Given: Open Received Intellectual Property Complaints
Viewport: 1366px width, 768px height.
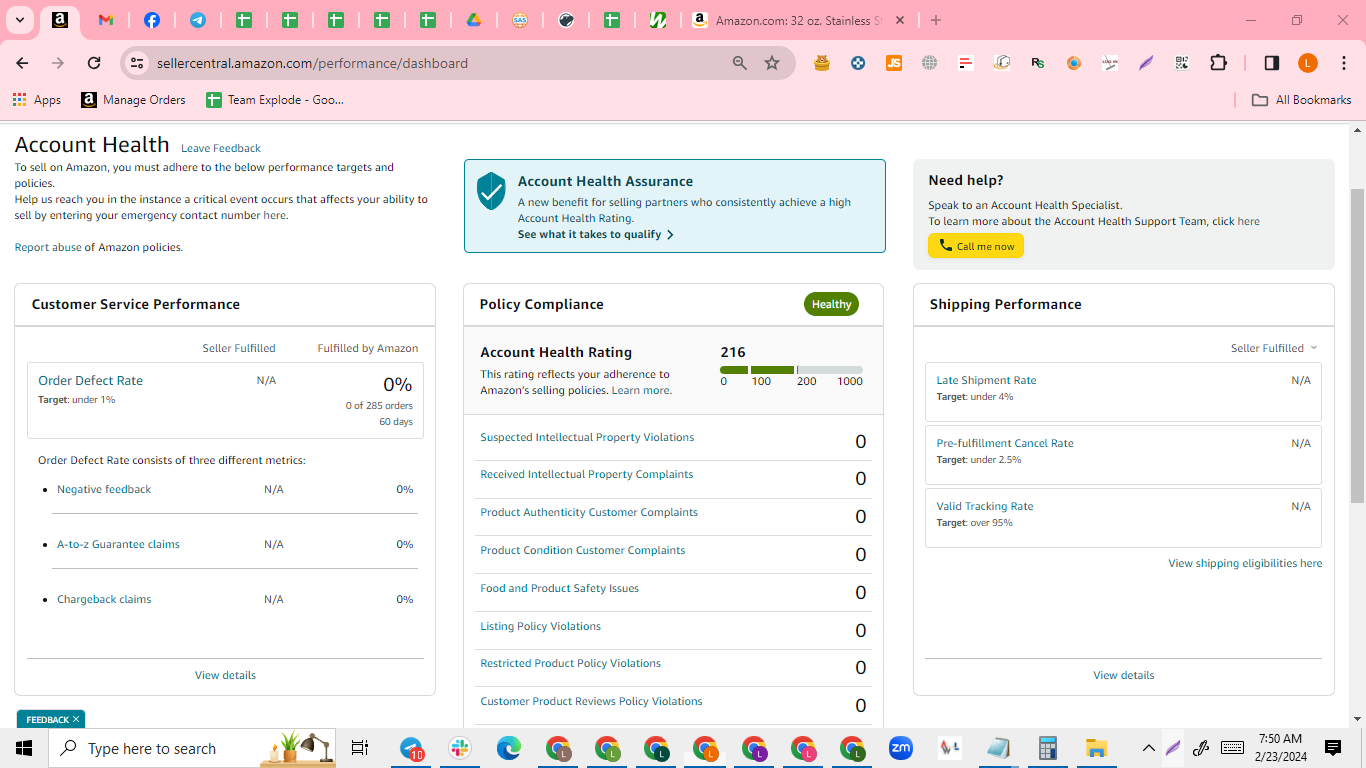Looking at the screenshot, I should (586, 474).
